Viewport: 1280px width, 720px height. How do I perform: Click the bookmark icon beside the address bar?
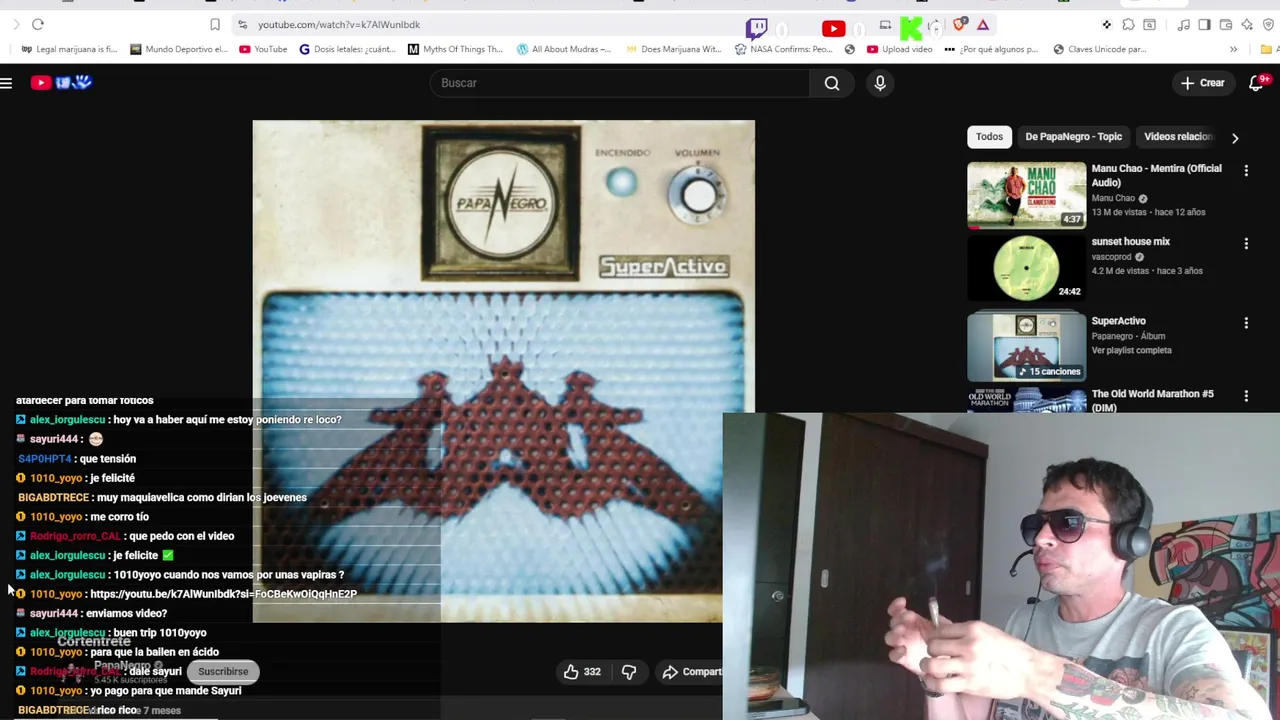(215, 24)
